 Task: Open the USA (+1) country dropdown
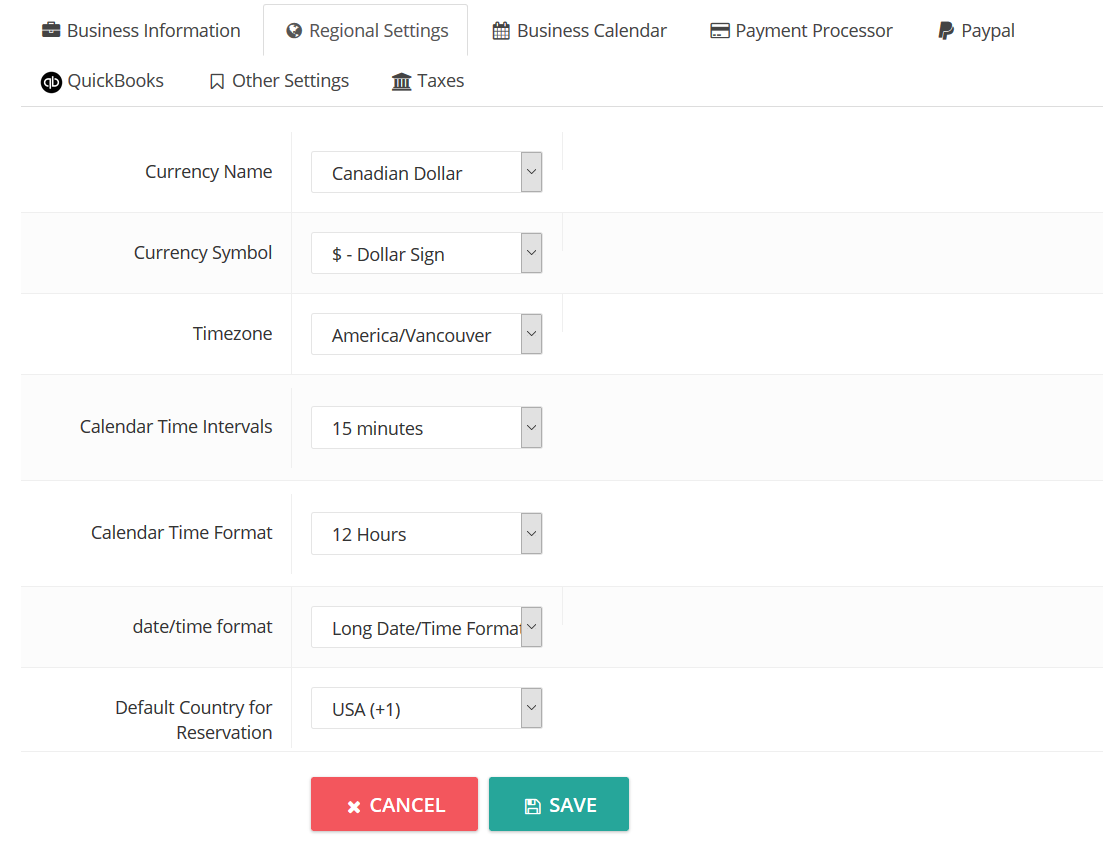click(426, 708)
